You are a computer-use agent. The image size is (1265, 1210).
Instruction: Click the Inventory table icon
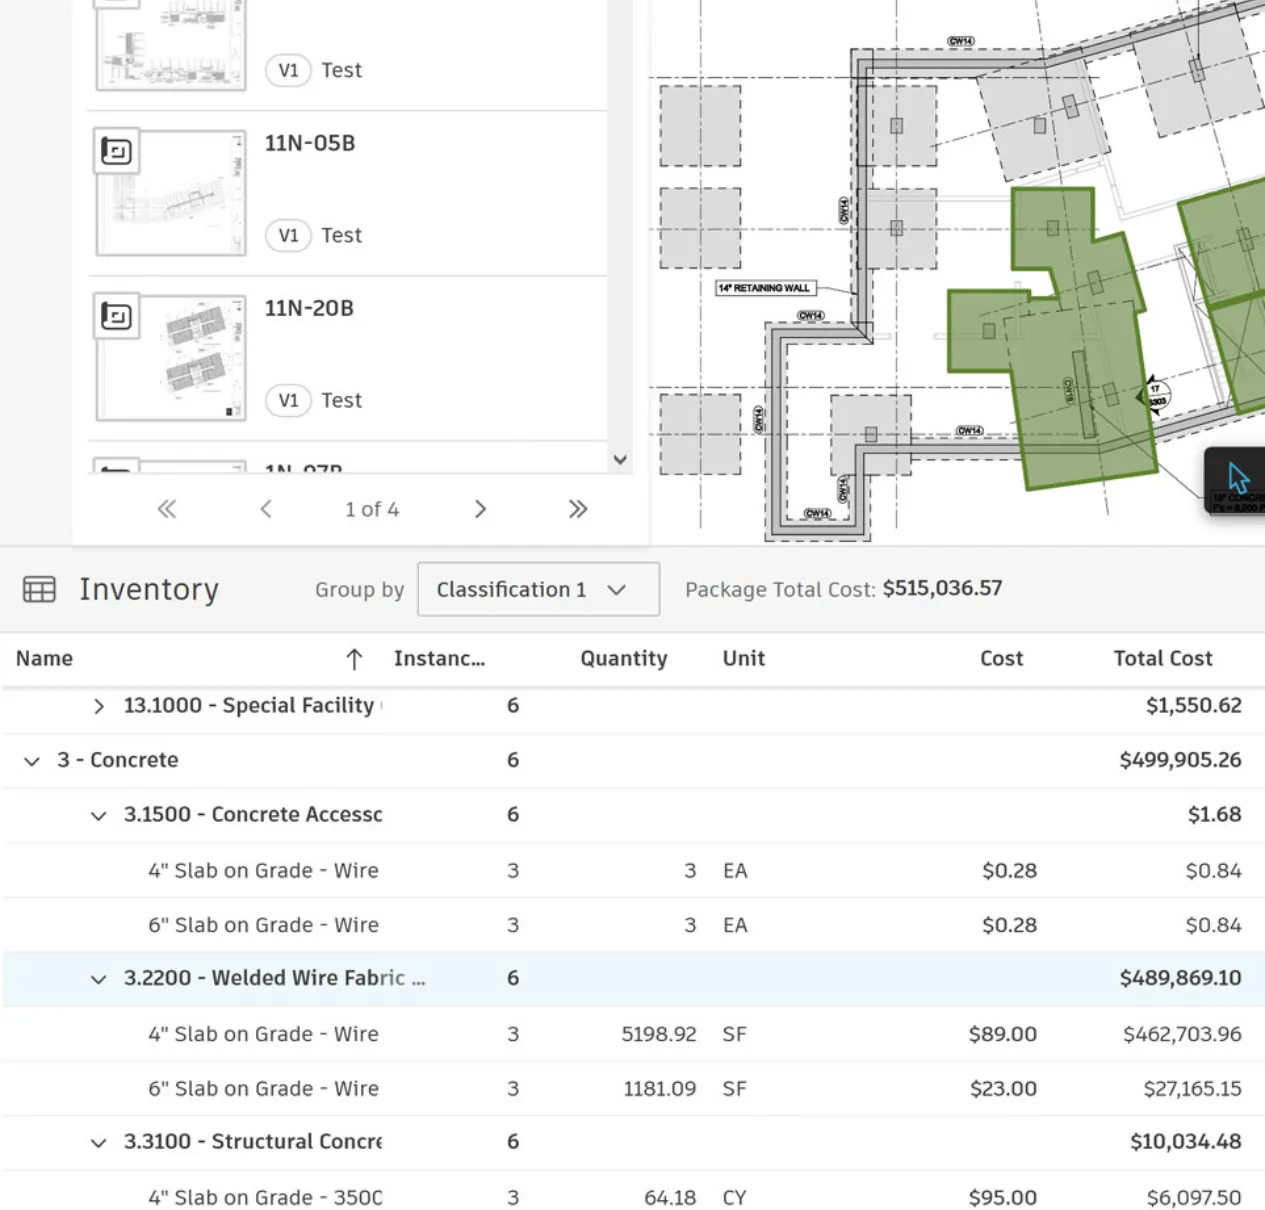pyautogui.click(x=39, y=590)
